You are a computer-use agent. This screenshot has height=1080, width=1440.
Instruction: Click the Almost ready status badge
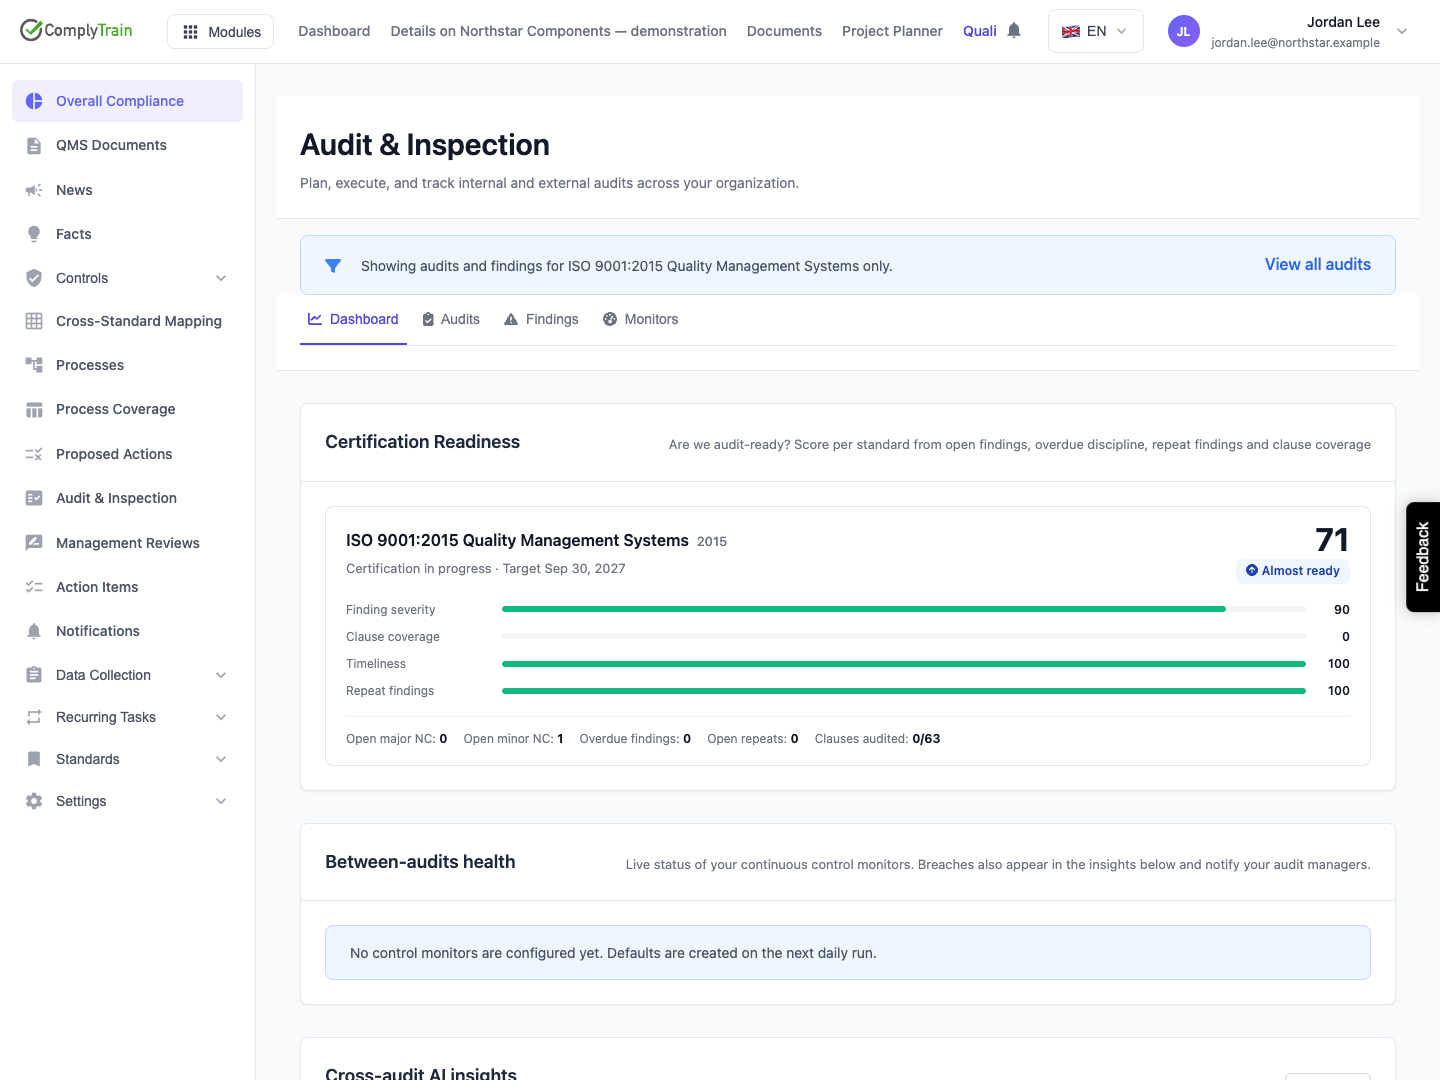[1292, 571]
